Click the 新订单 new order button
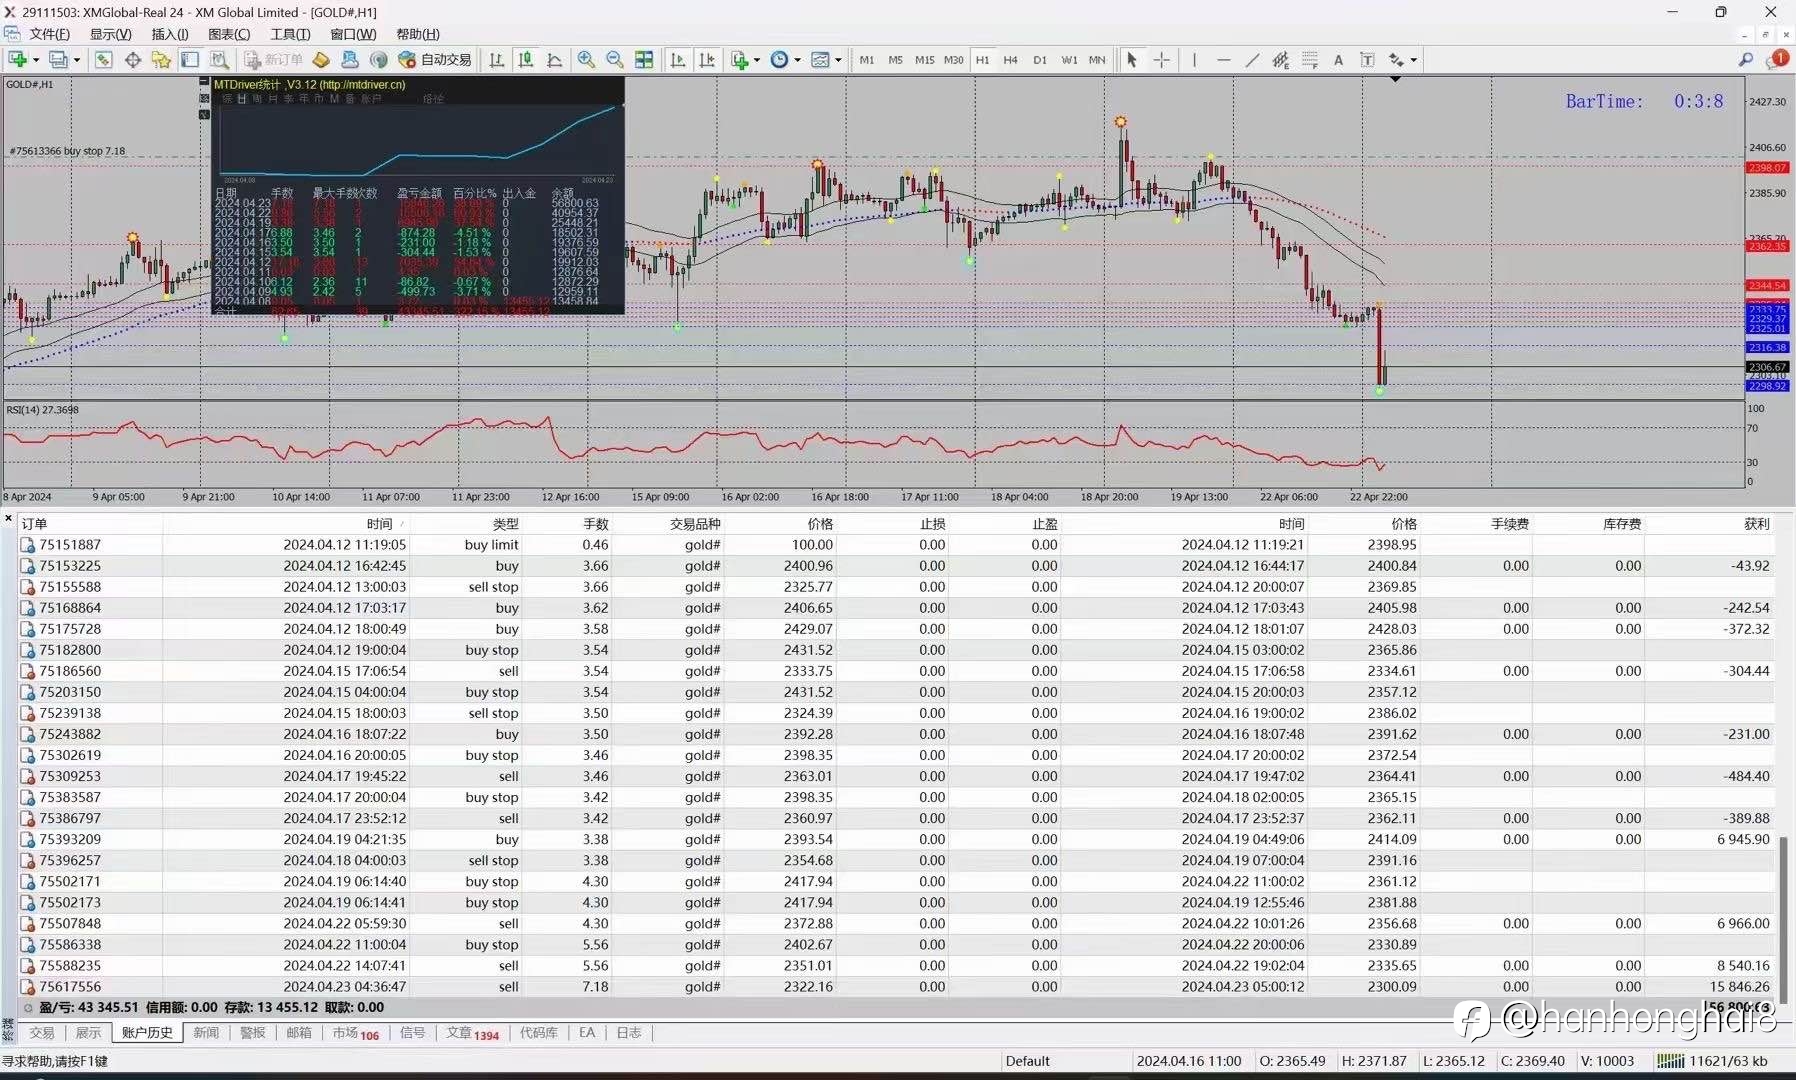 click(274, 60)
